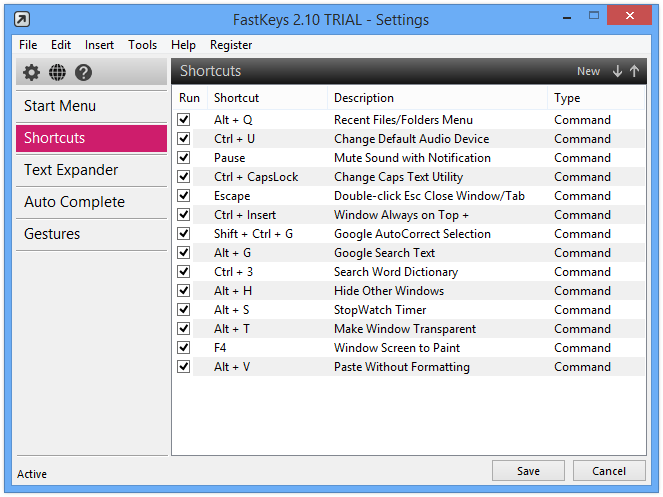Toggle checkbox for Alt + T
This screenshot has width=663, height=497.
pos(184,329)
